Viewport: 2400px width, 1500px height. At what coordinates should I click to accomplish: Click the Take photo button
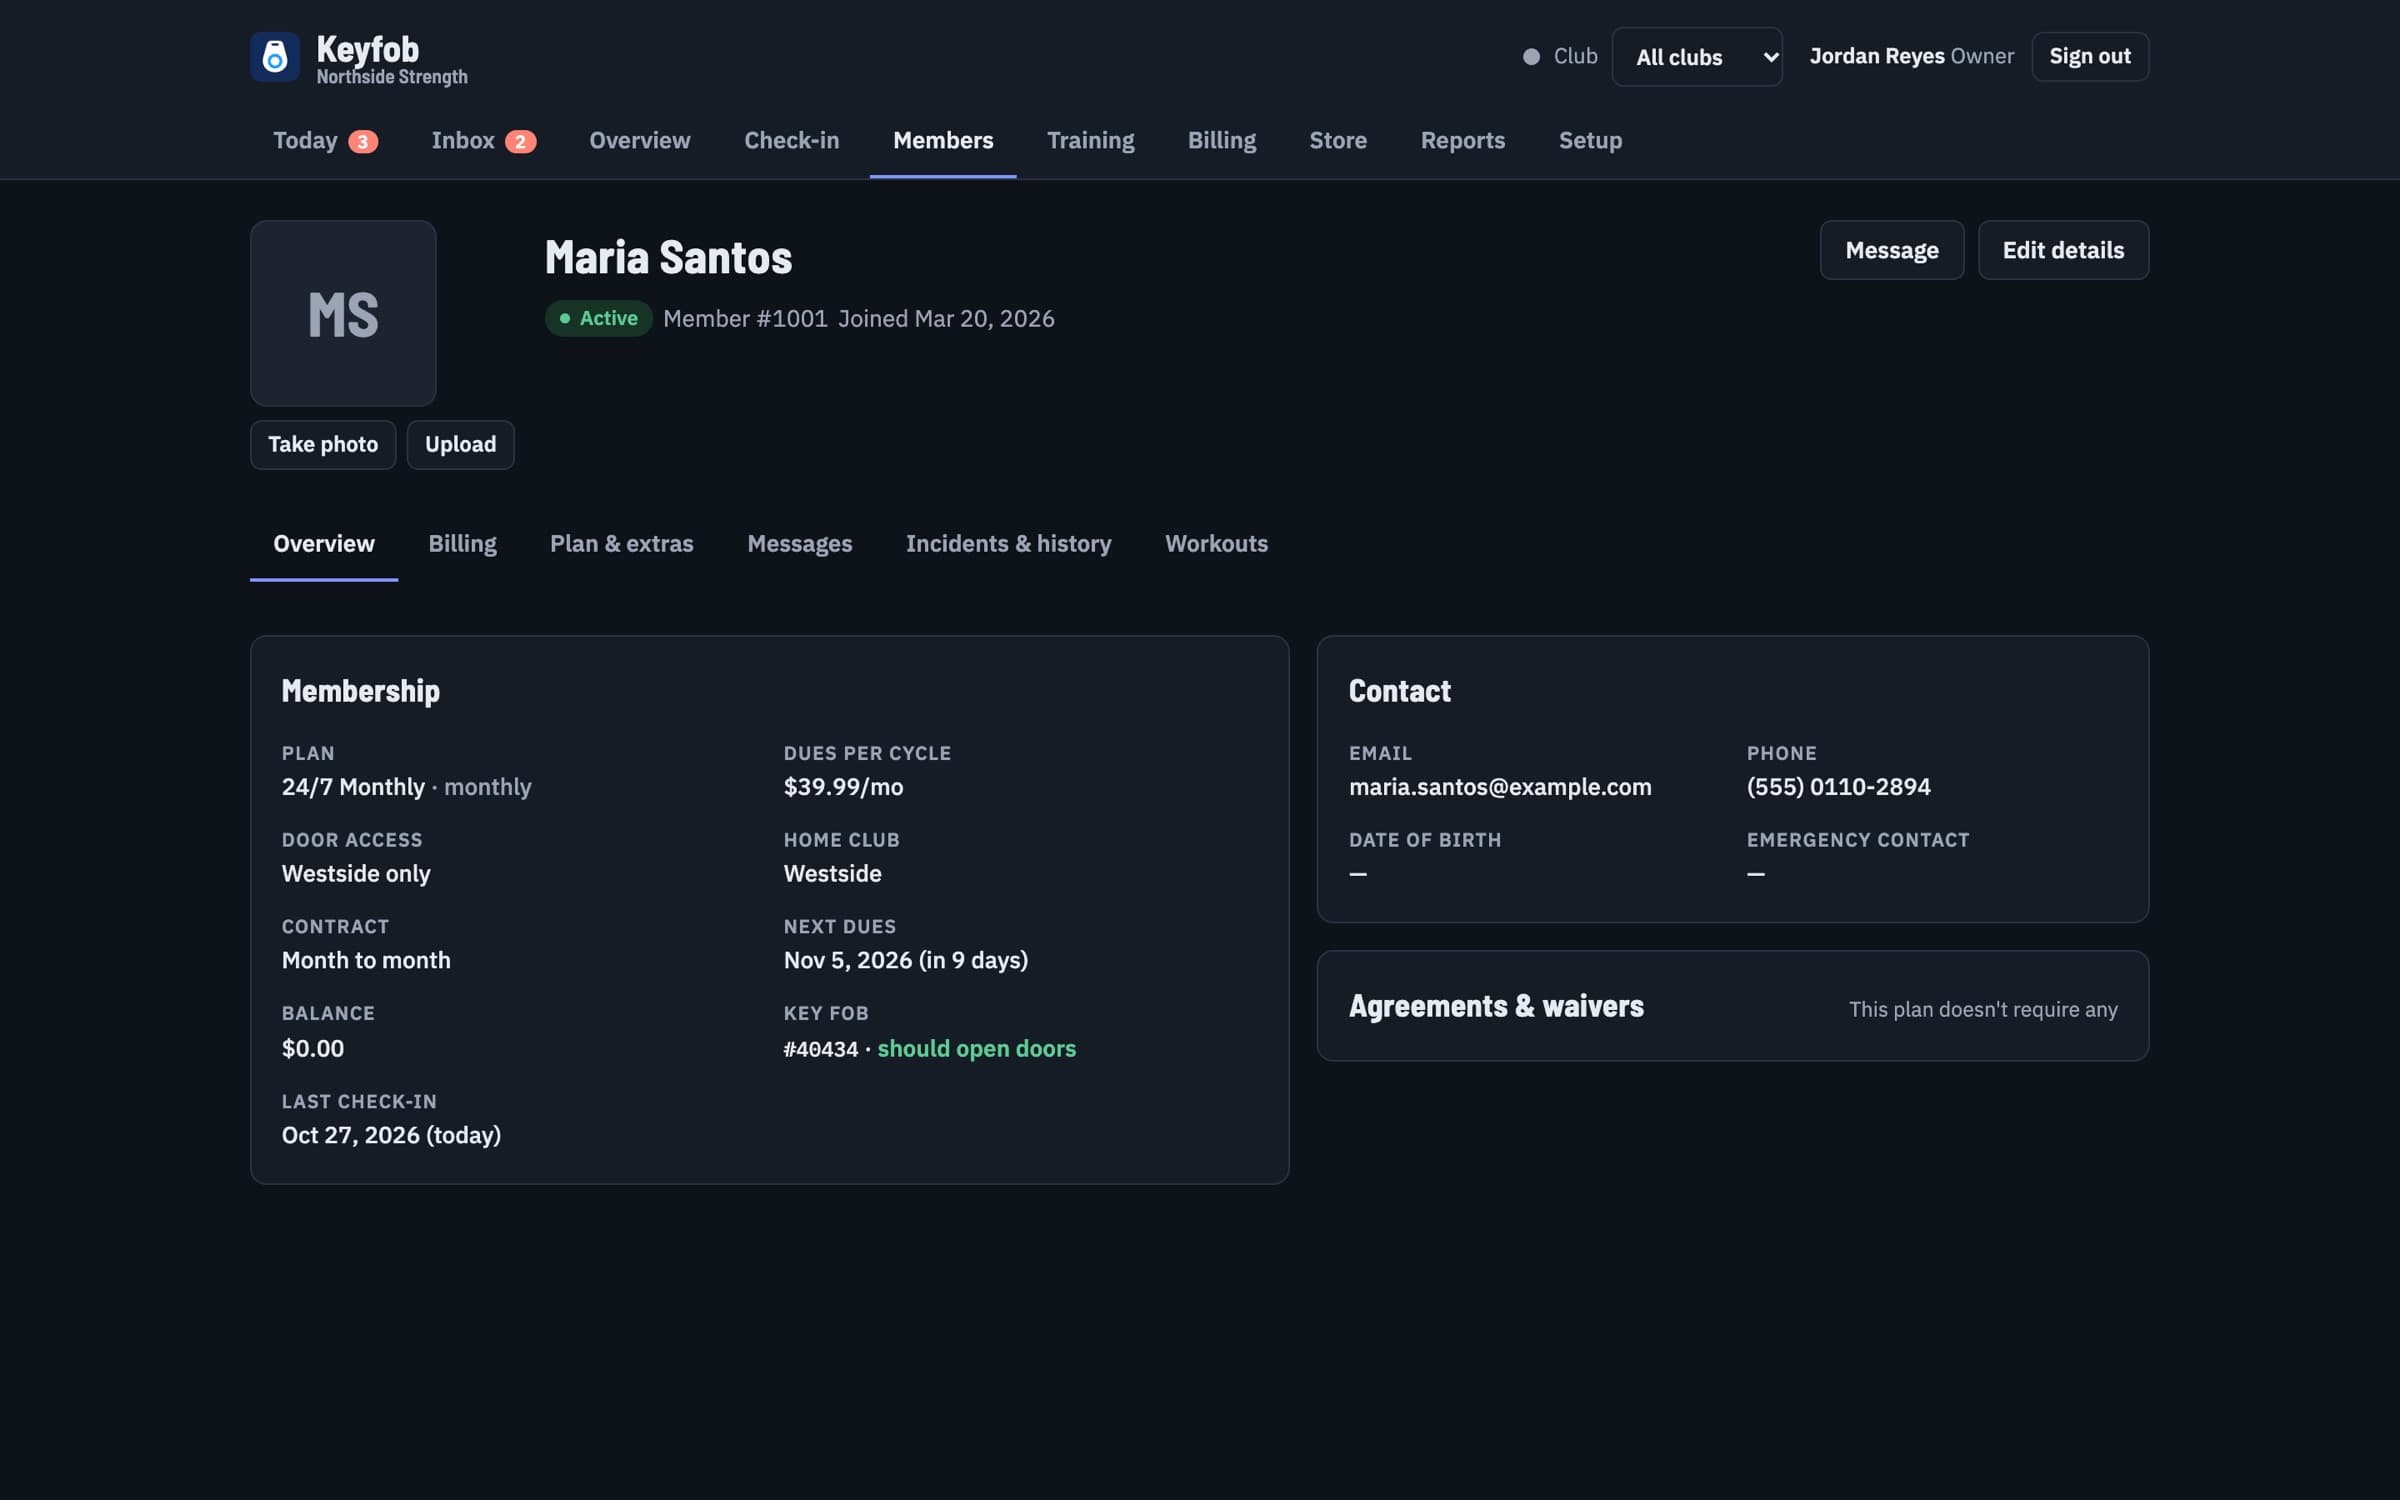[x=323, y=444]
